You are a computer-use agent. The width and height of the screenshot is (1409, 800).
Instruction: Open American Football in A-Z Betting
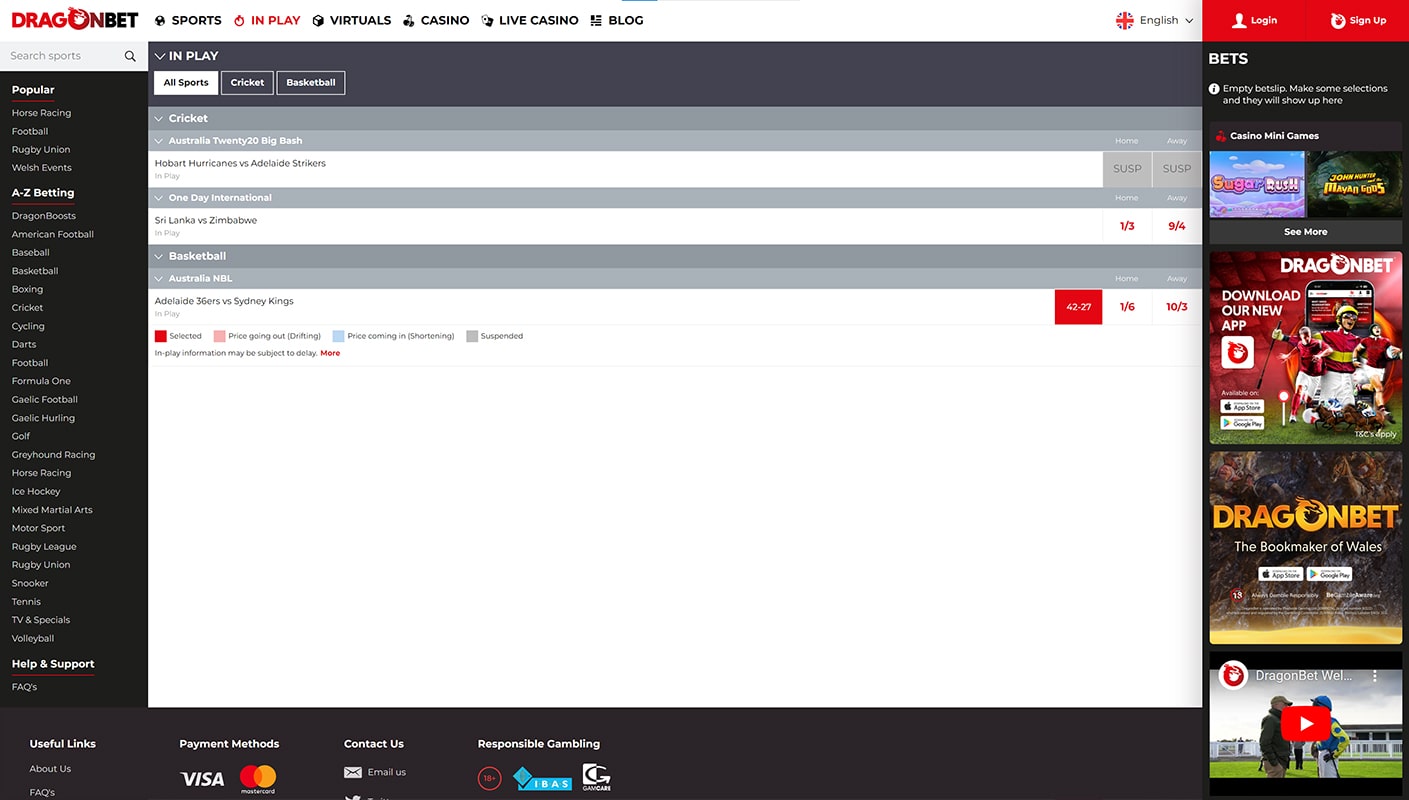click(53, 234)
